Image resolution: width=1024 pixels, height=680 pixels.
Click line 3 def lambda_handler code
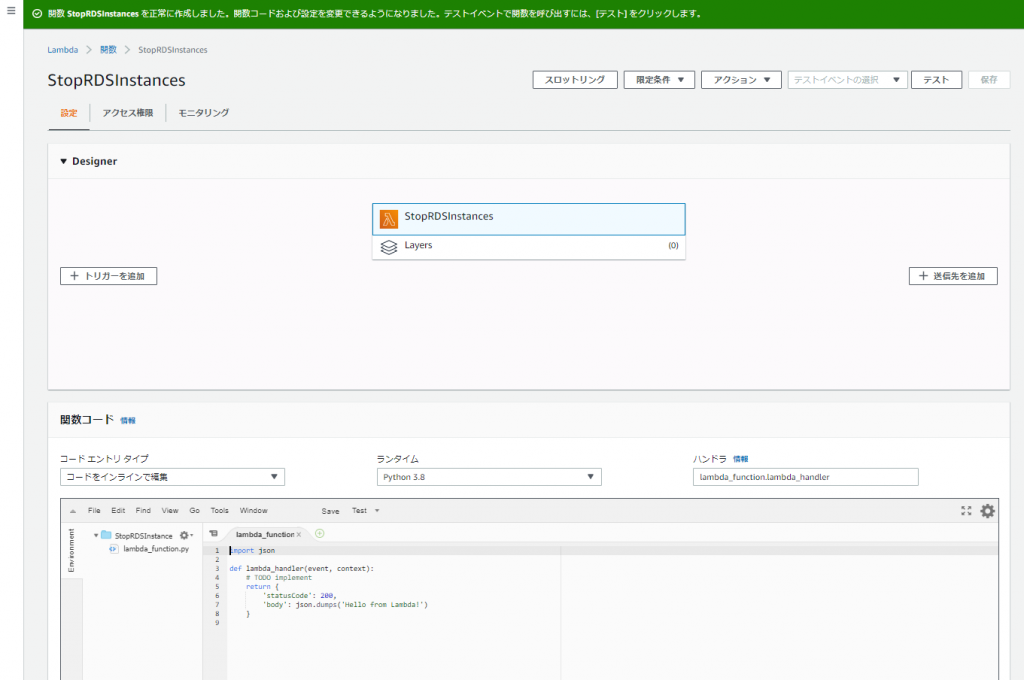(x=302, y=569)
